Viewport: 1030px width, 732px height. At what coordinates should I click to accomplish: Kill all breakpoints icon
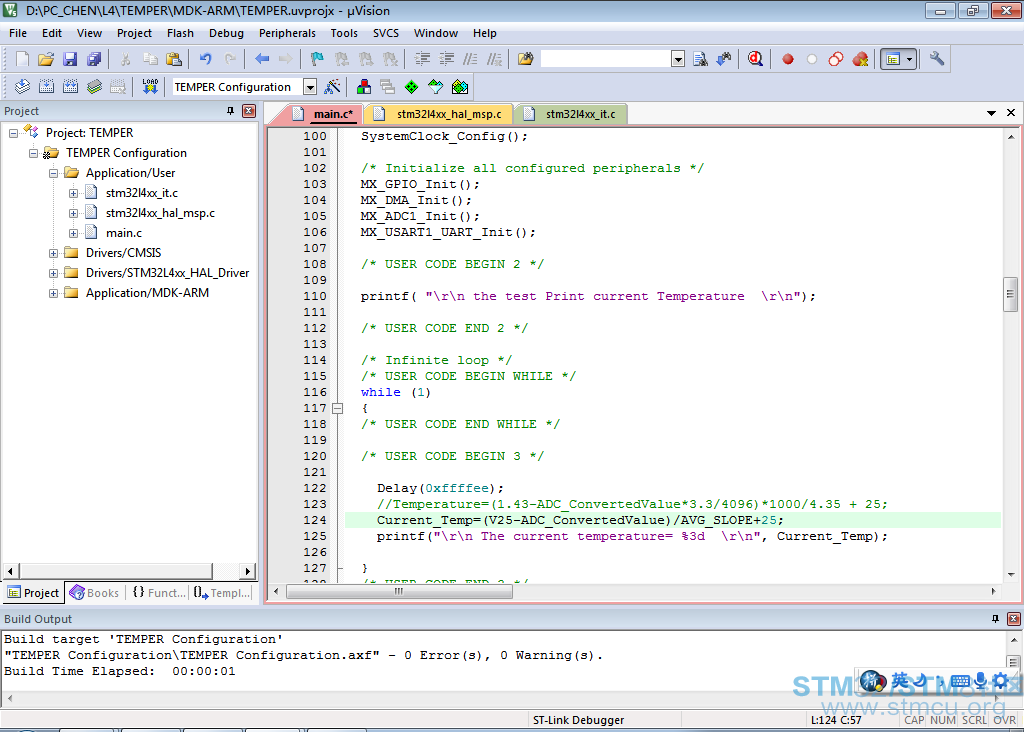(860, 59)
